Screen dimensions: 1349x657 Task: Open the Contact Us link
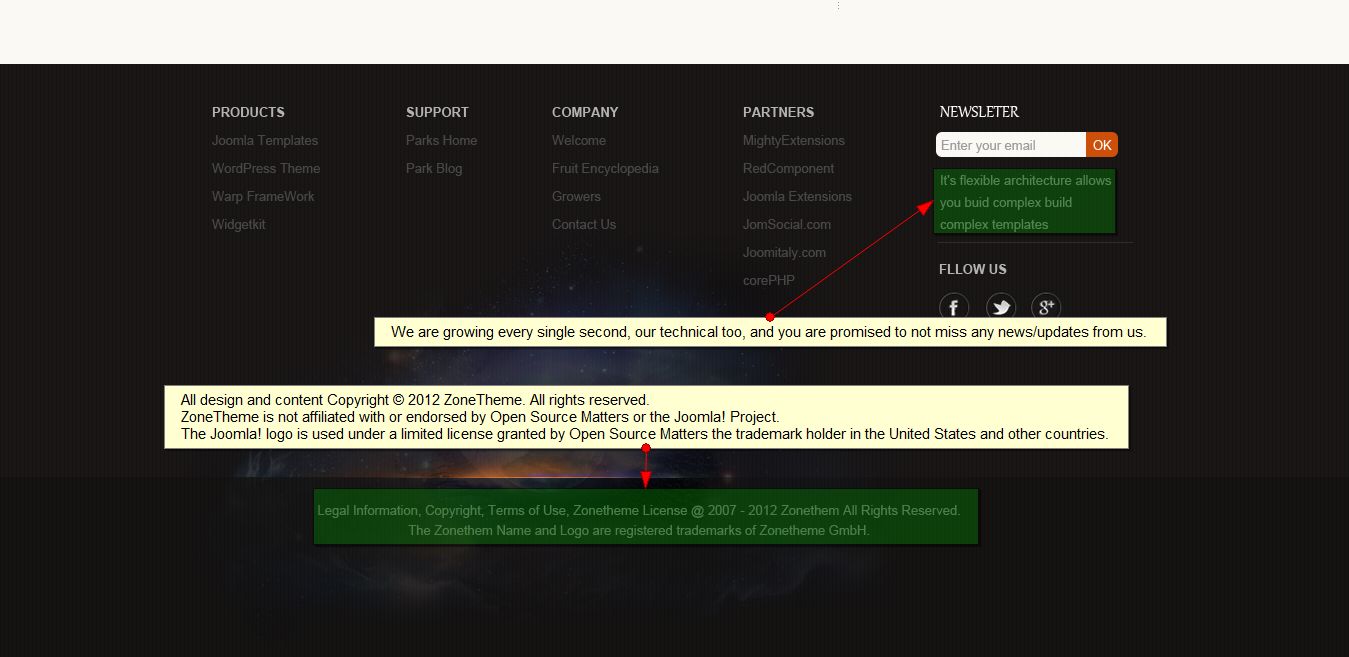point(584,225)
